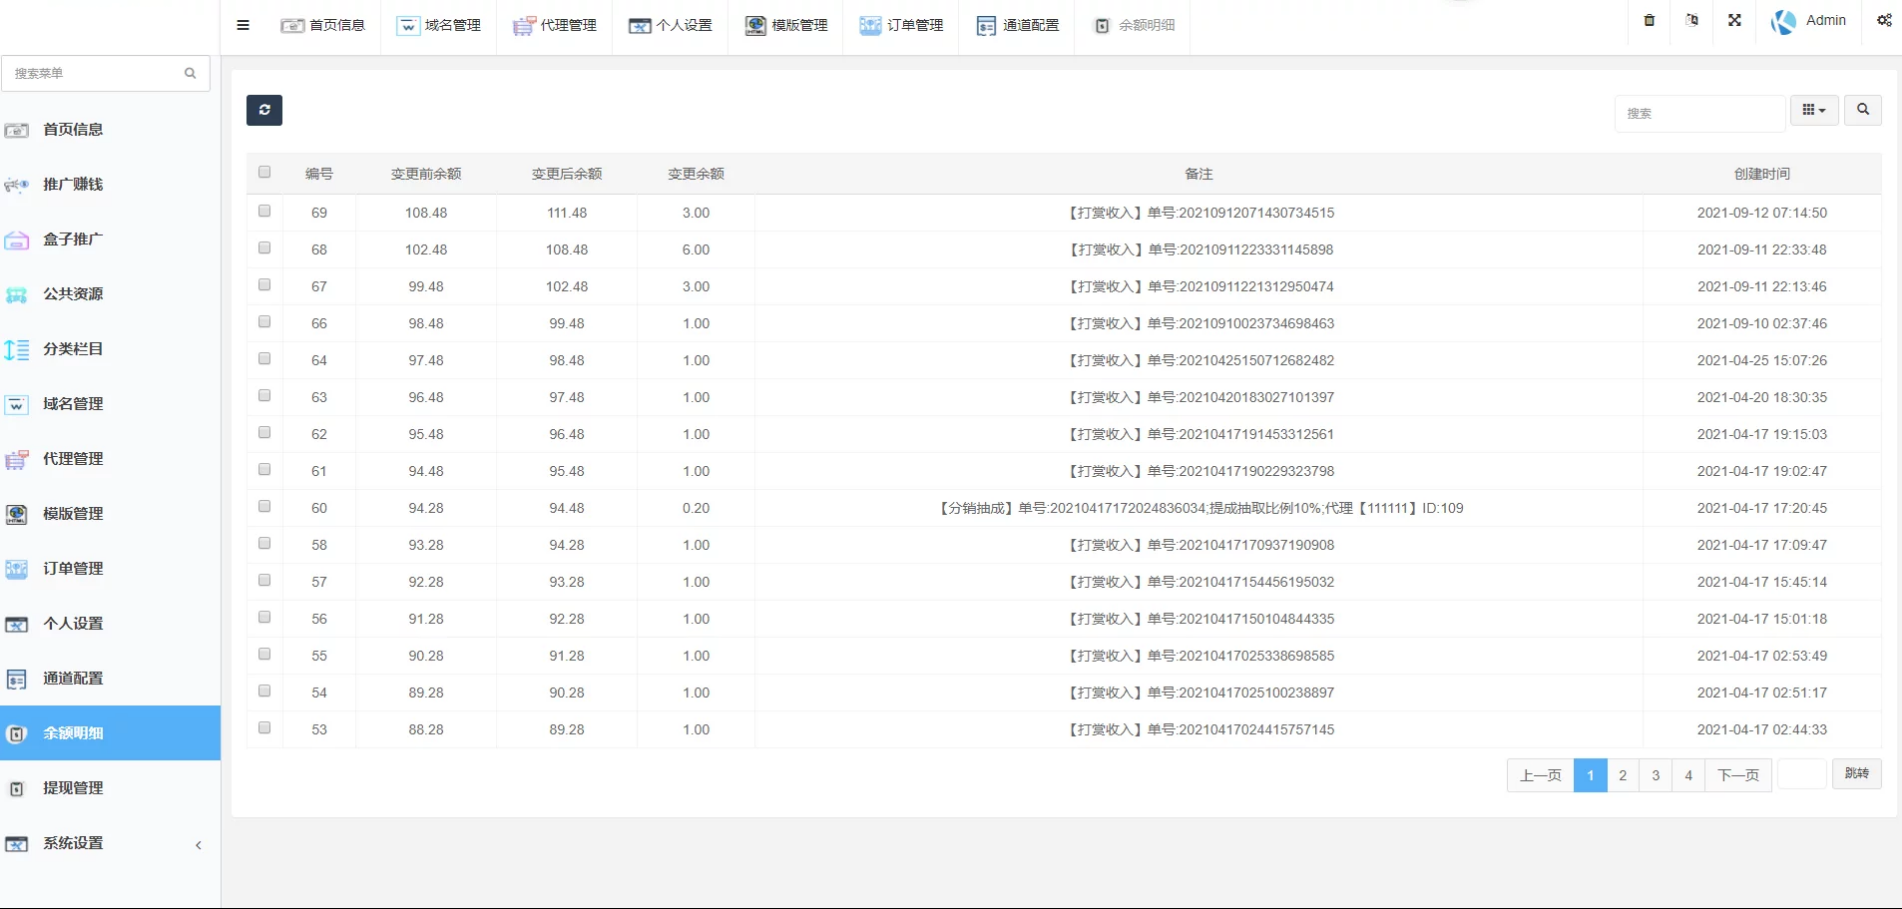The width and height of the screenshot is (1902, 909).
Task: Switch to the 域名管理 top tab
Action: click(439, 25)
